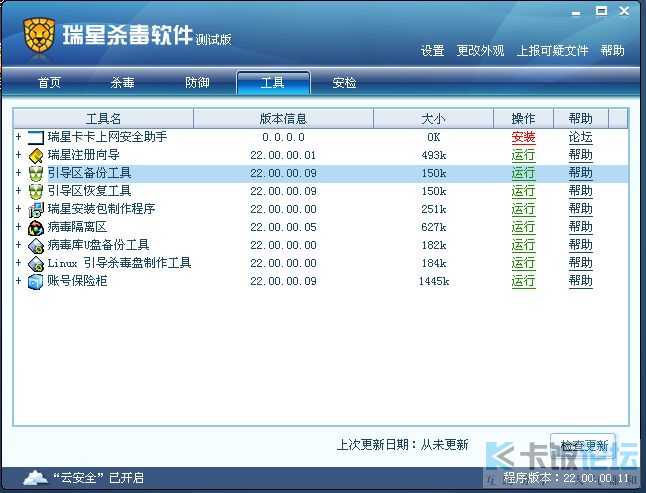Image resolution: width=646 pixels, height=493 pixels.
Task: Select the 工具 tab
Action: click(273, 82)
